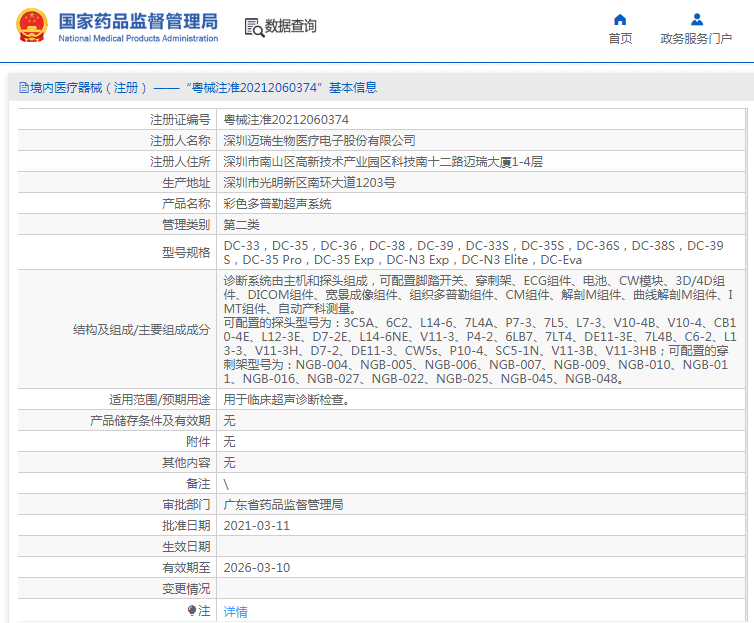Click the document icon before 境内医疗器械
The height and width of the screenshot is (623, 754).
(x=24, y=87)
